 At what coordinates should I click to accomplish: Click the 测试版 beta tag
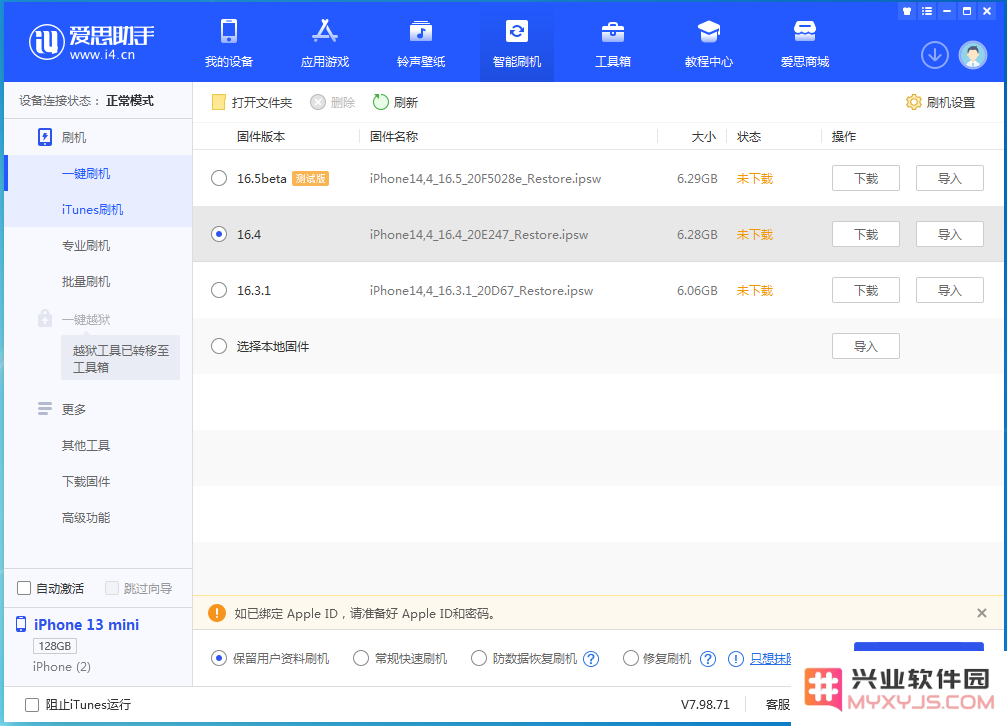(x=310, y=179)
